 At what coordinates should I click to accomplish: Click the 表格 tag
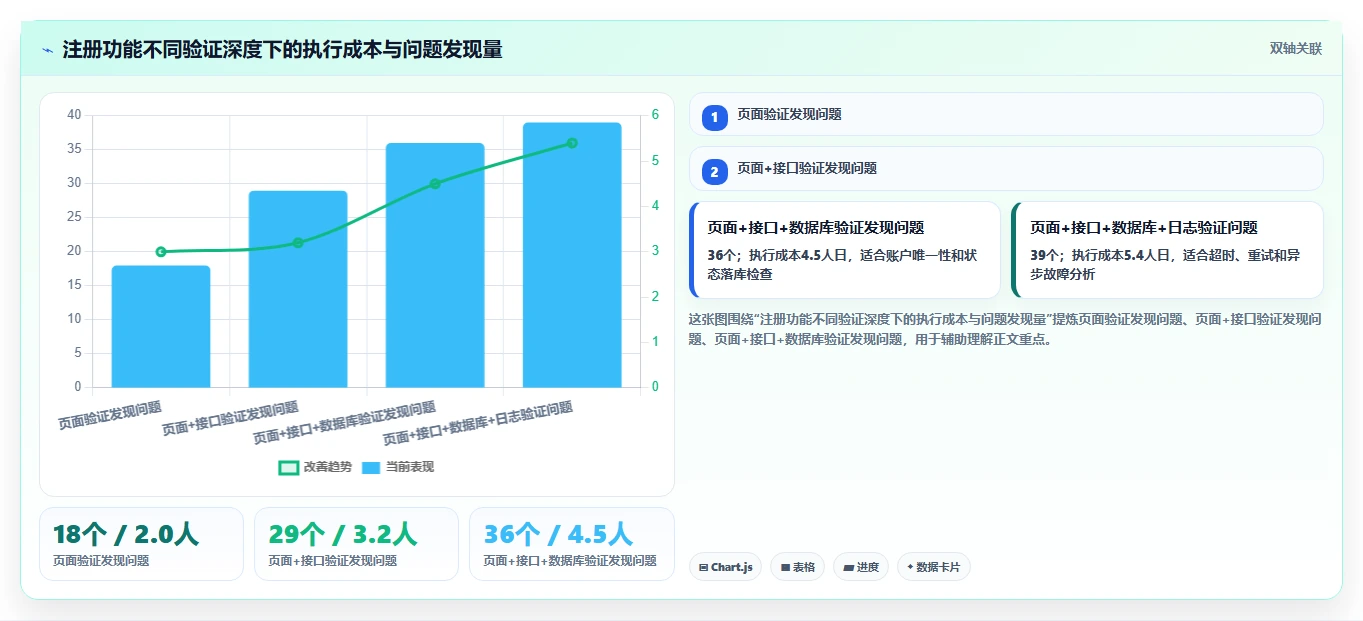point(797,567)
